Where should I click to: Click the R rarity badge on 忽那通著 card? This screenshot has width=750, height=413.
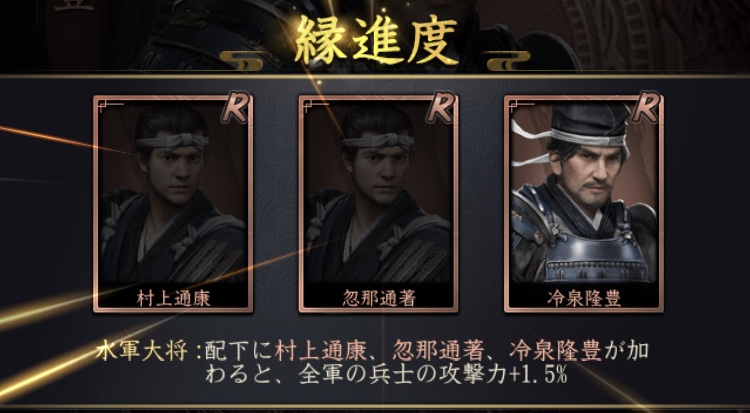coord(441,109)
